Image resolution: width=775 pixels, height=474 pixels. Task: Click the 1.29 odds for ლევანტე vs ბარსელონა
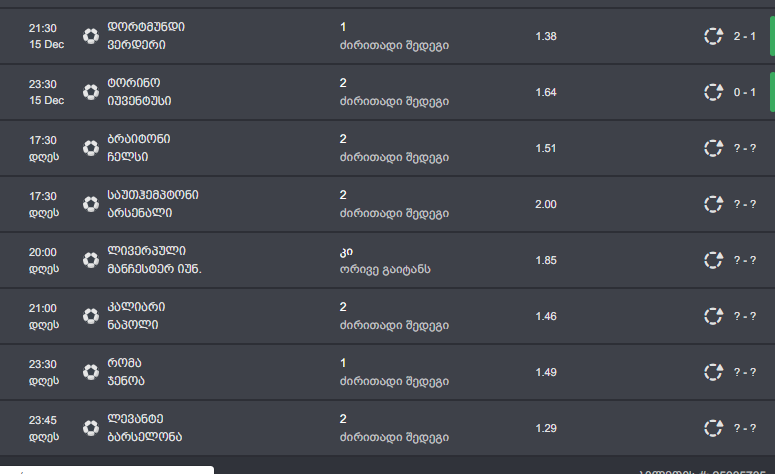(546, 428)
